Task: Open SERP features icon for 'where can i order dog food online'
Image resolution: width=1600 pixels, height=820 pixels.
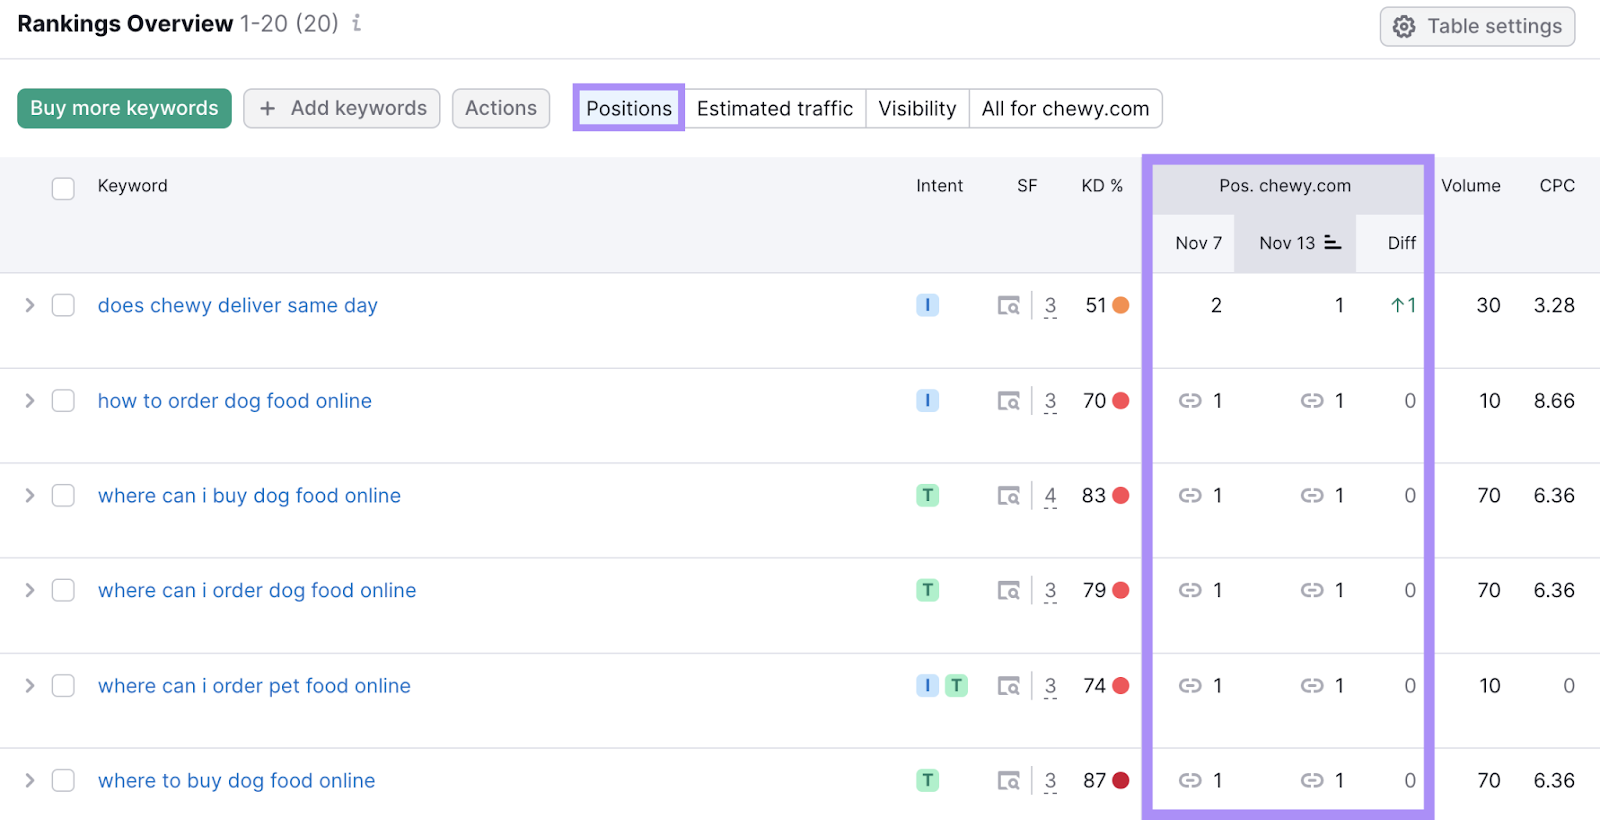Action: pos(1008,591)
